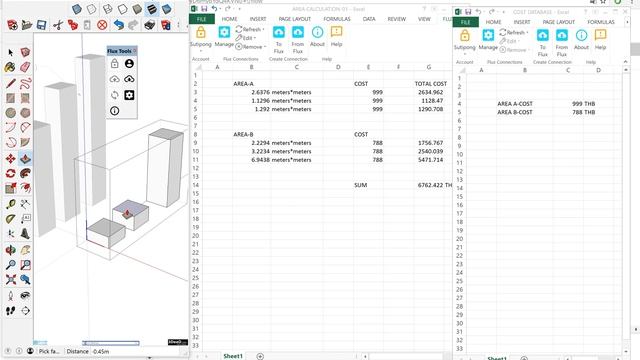Open Refresh dropdown in Cost Database window

[x=513, y=32]
